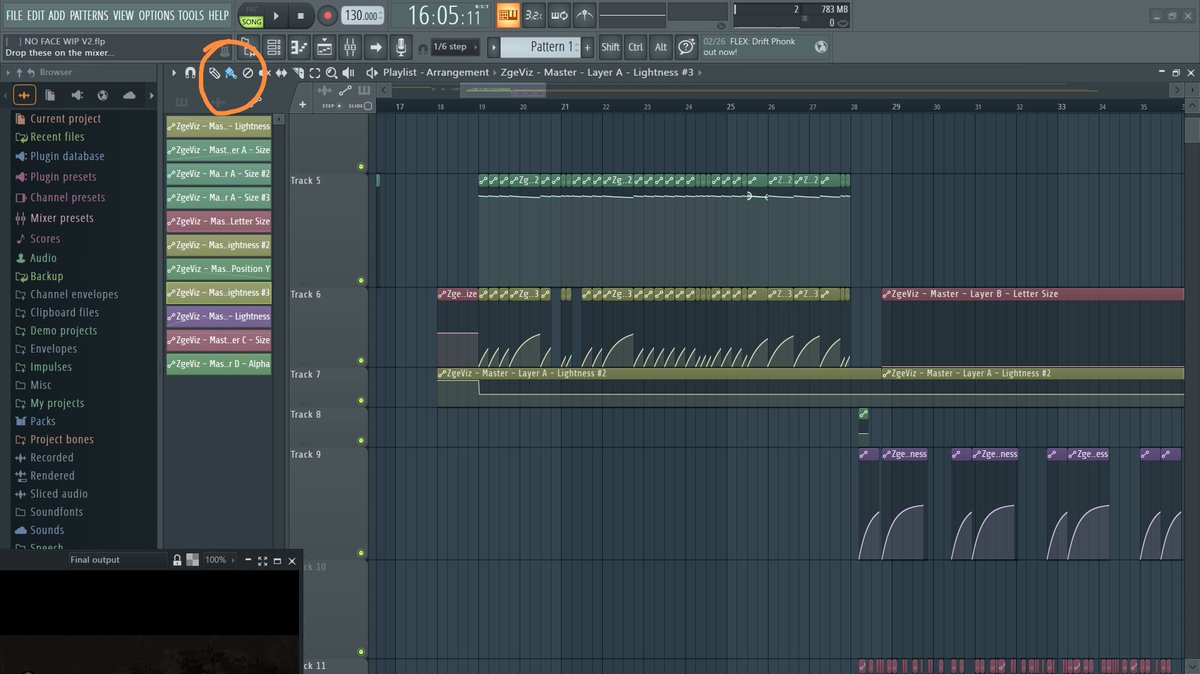Open the Playlist view toolbar shortcut
1200x674 pixels.
273,47
